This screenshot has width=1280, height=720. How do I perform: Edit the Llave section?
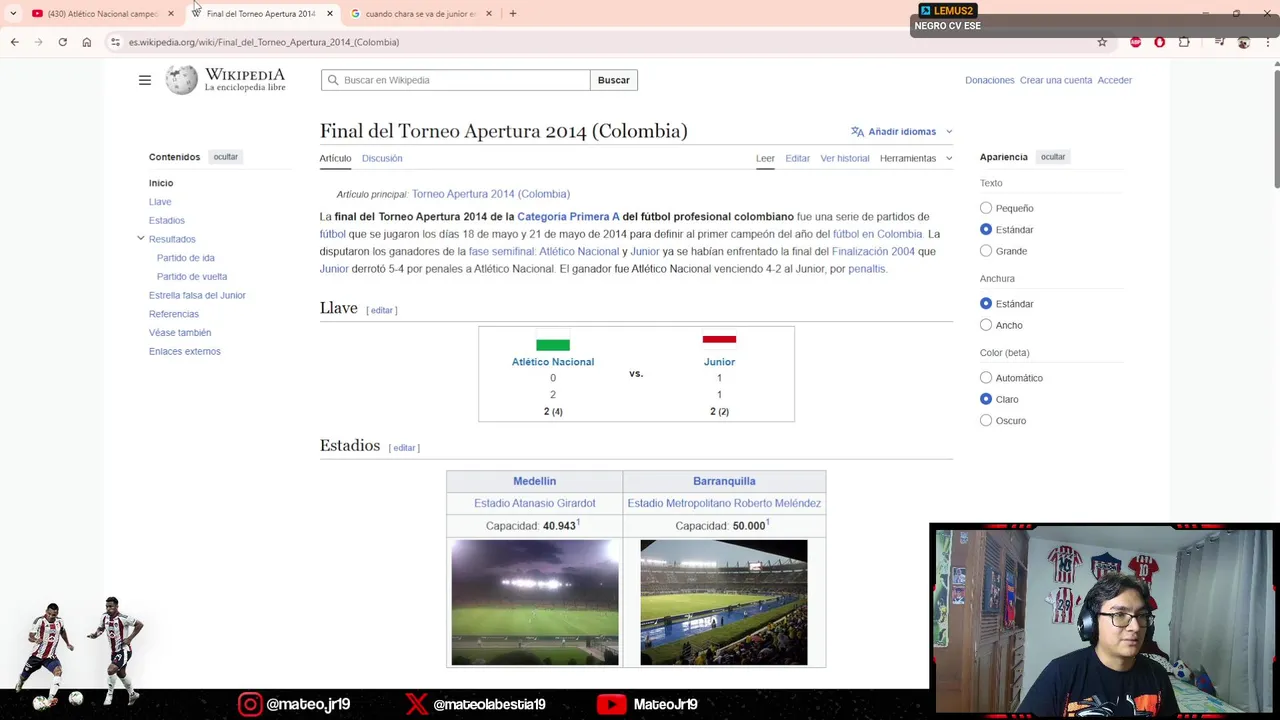(382, 310)
